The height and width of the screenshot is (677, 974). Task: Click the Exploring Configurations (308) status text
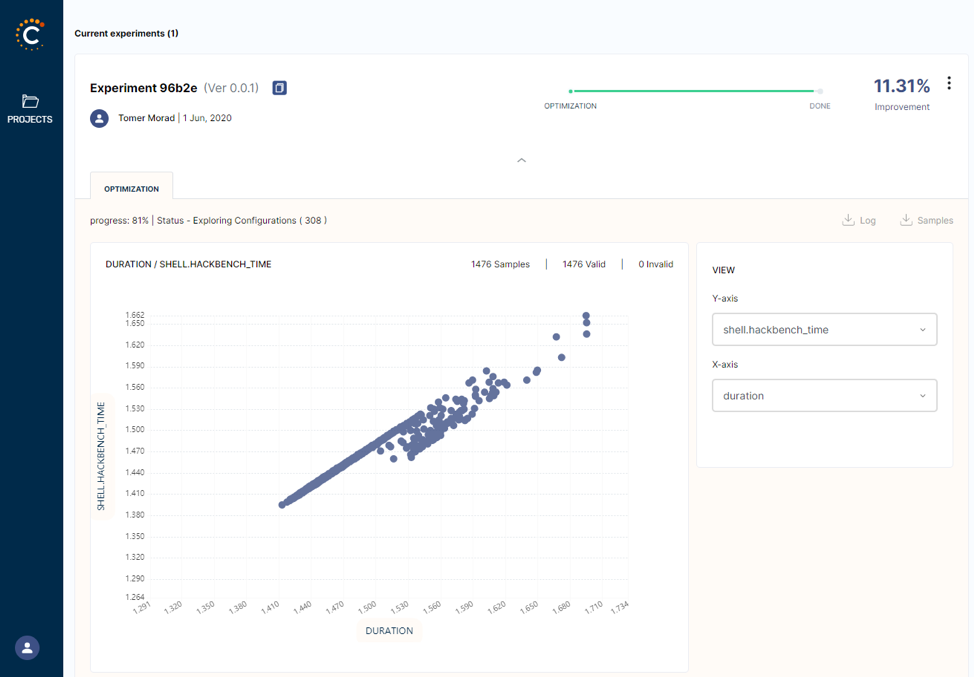coord(260,220)
